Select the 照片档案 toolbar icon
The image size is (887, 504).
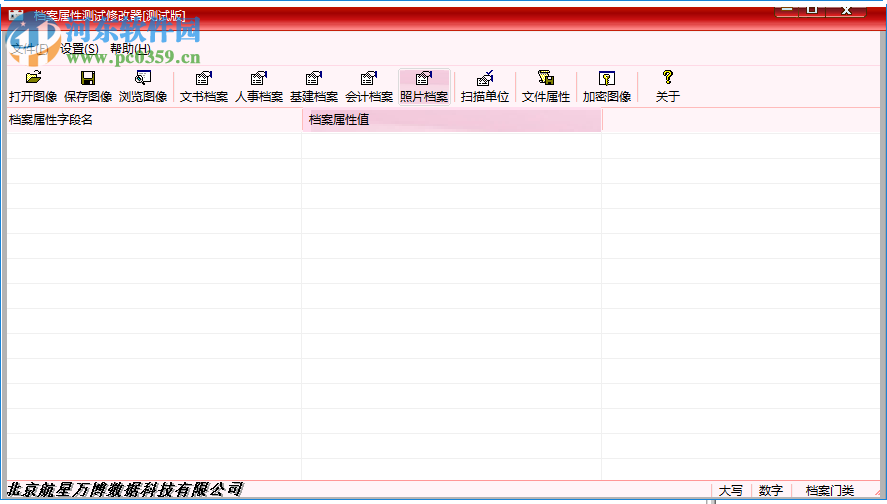click(x=424, y=87)
